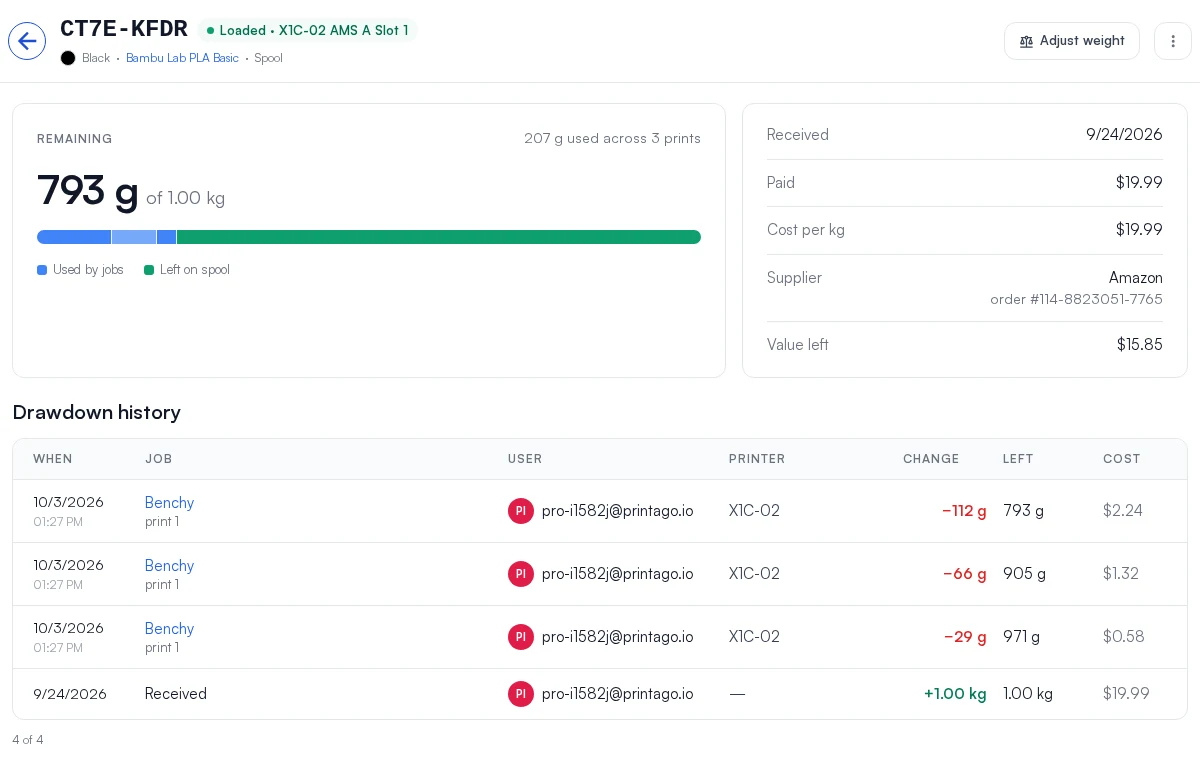Click the JOB column header
This screenshot has height=760, width=1200.
point(159,459)
